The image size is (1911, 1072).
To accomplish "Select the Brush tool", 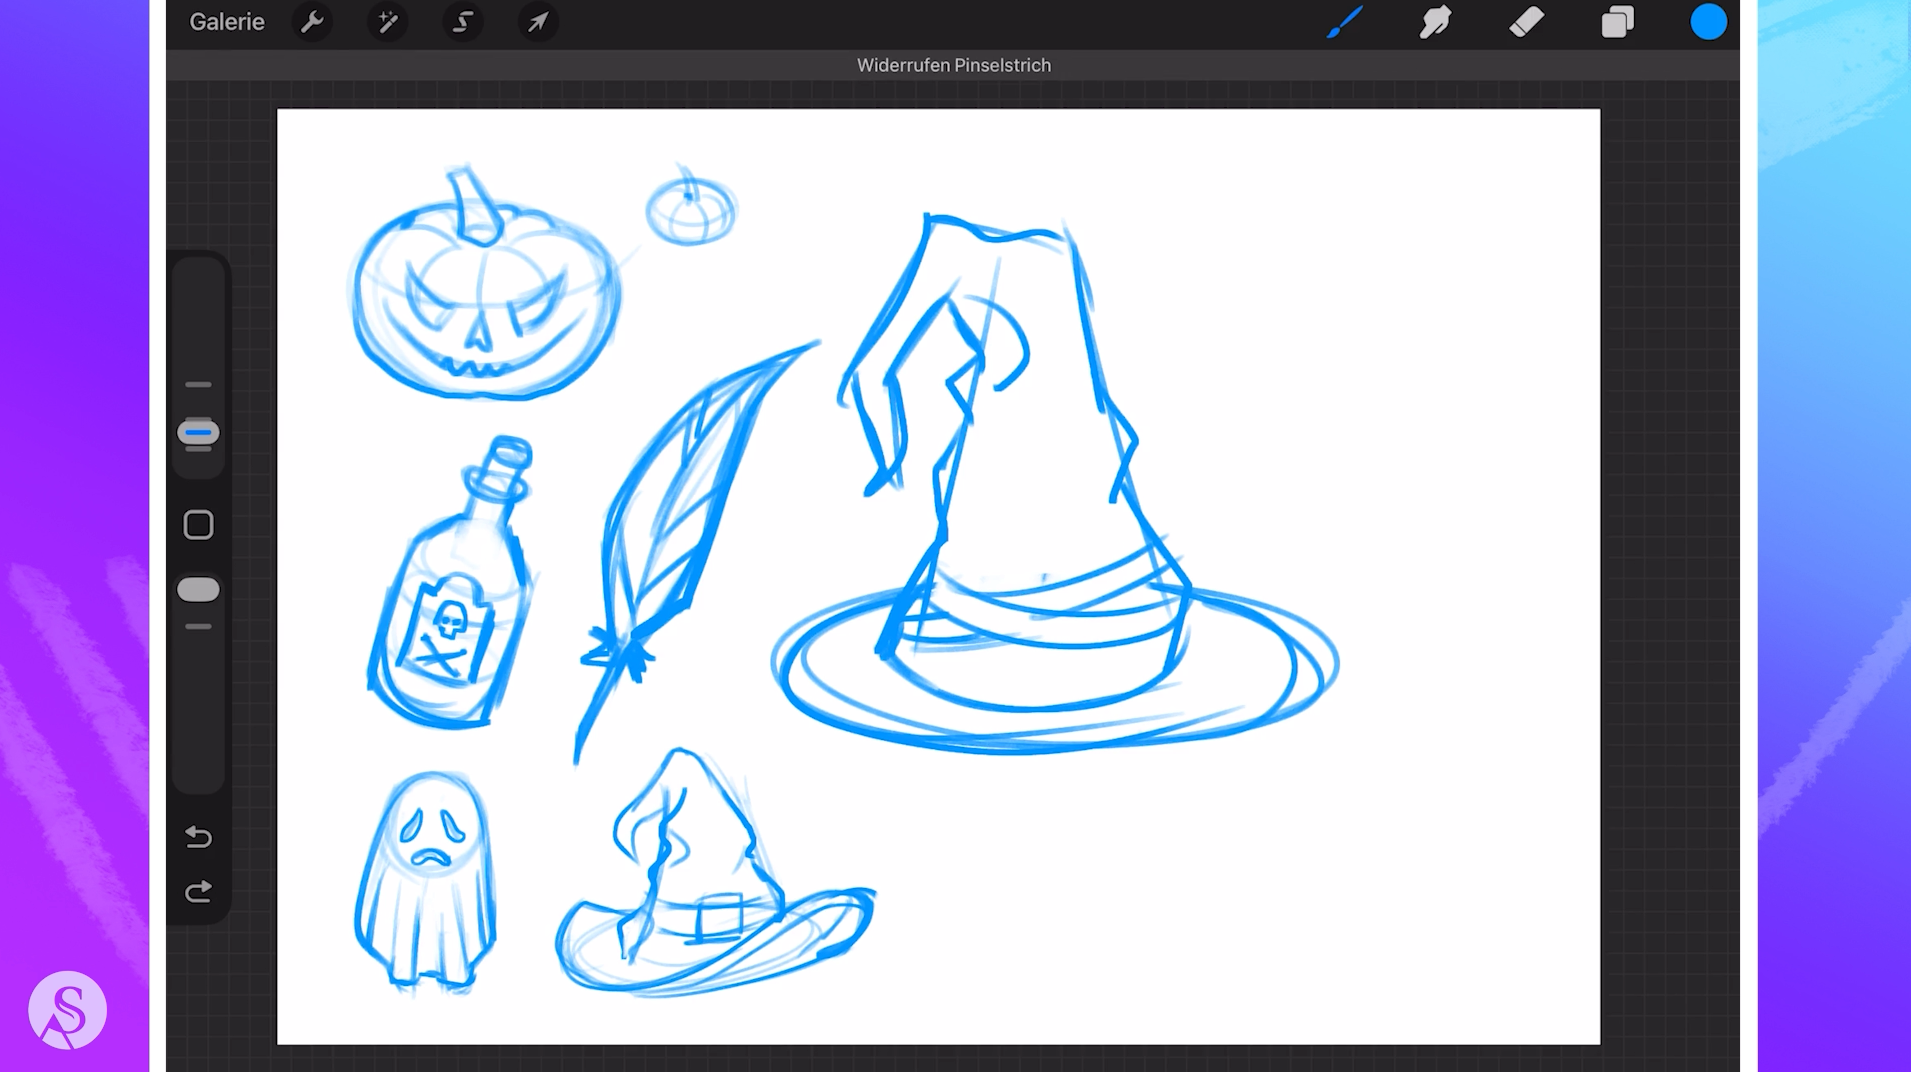I will (x=1344, y=22).
